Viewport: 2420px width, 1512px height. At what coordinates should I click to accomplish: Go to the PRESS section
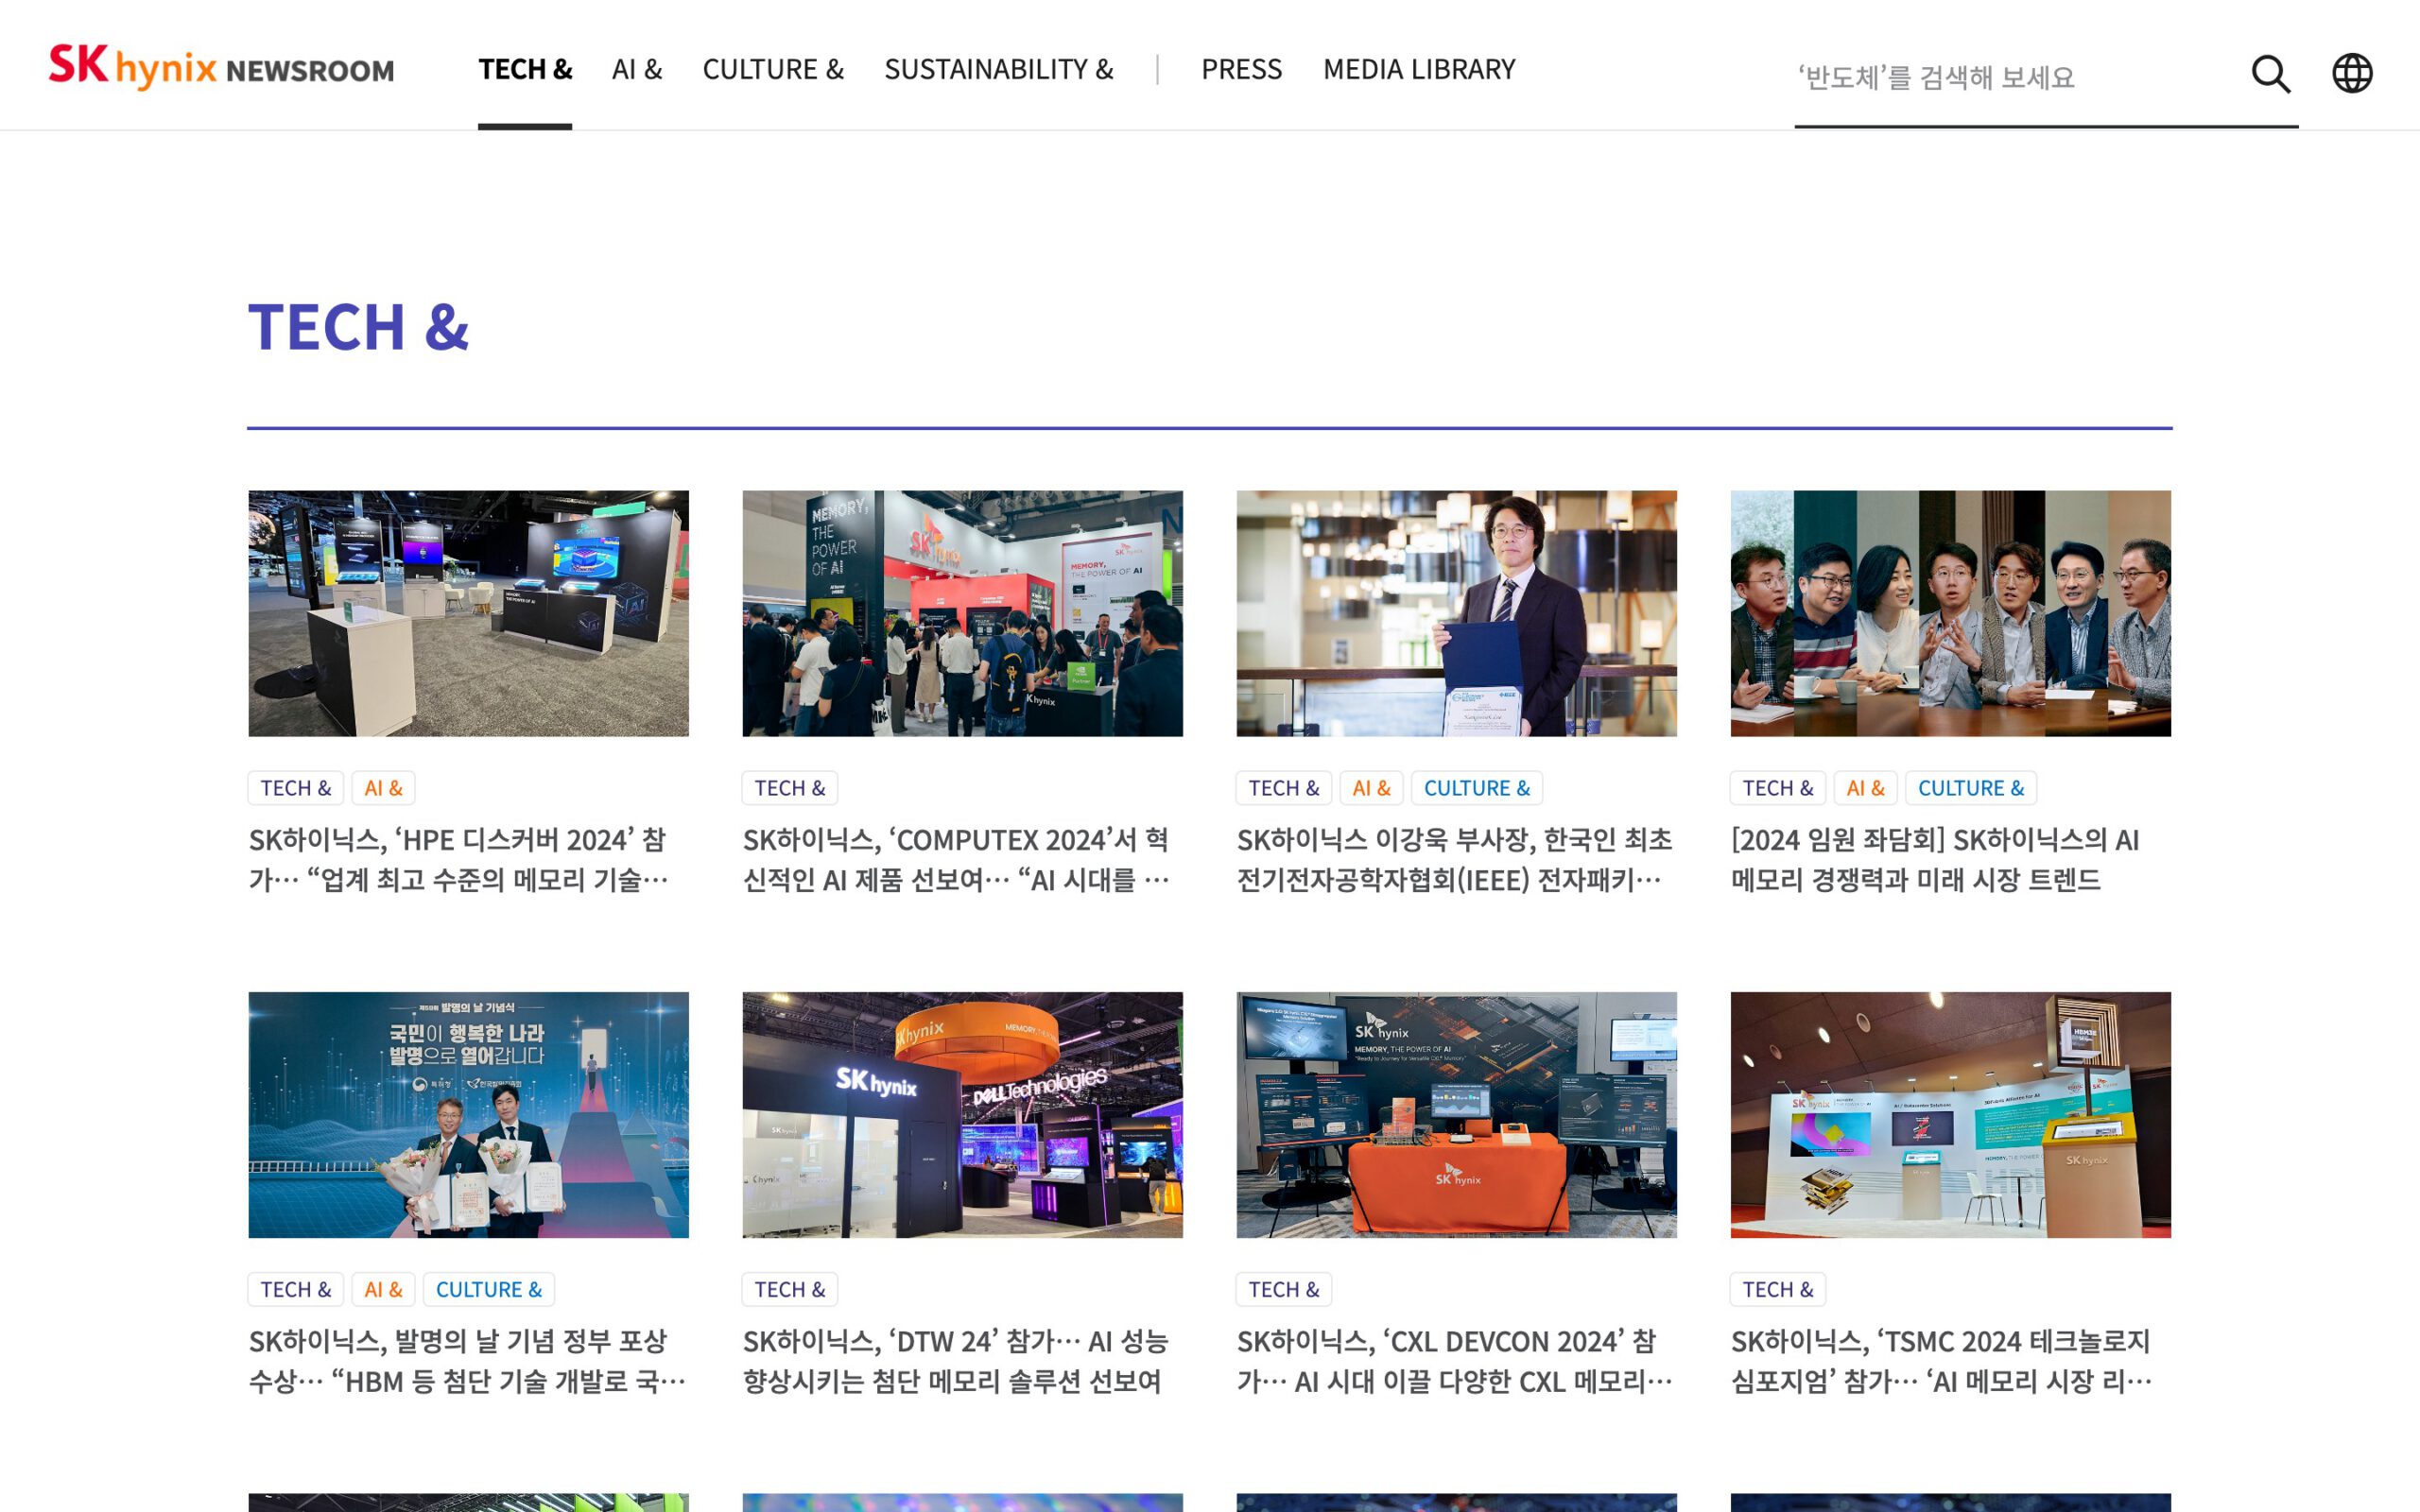coord(1241,69)
